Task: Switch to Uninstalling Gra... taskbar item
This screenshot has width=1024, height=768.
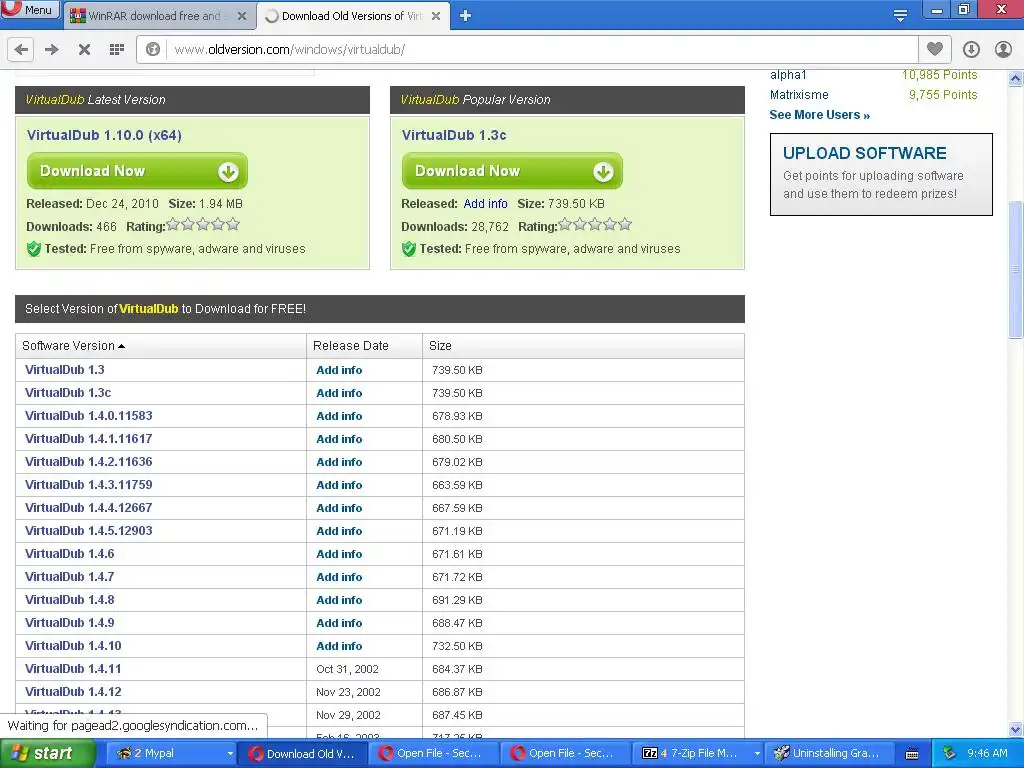Action: pyautogui.click(x=829, y=754)
